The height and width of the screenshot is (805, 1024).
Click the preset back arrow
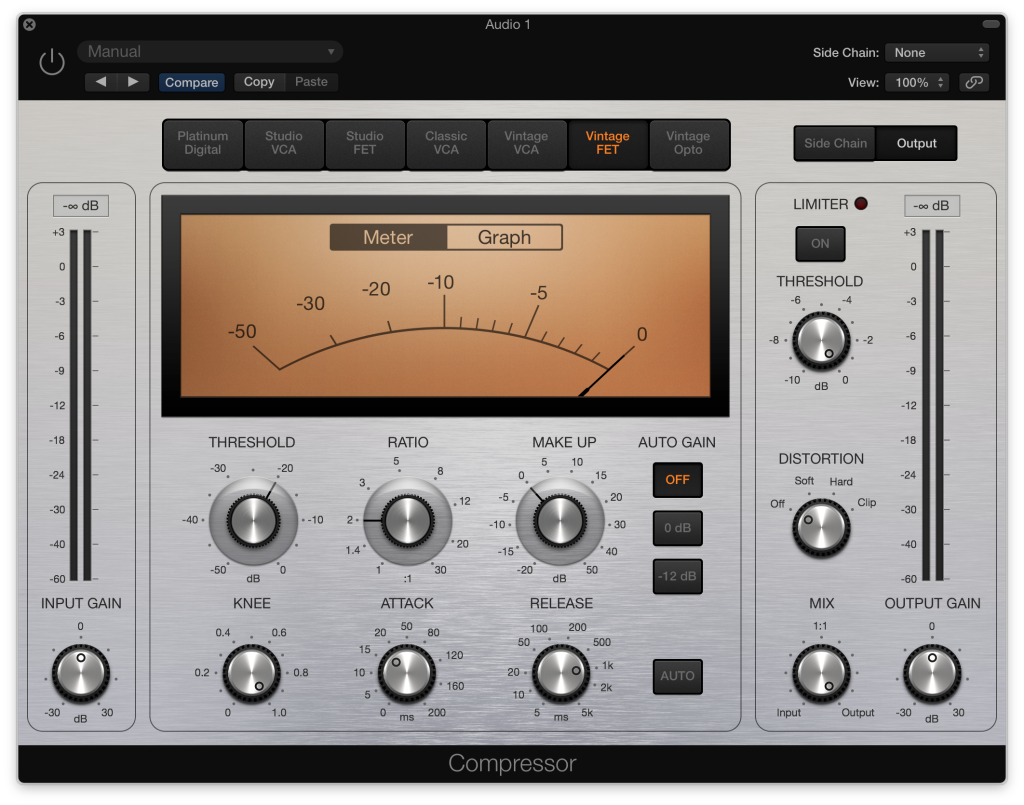click(x=100, y=82)
